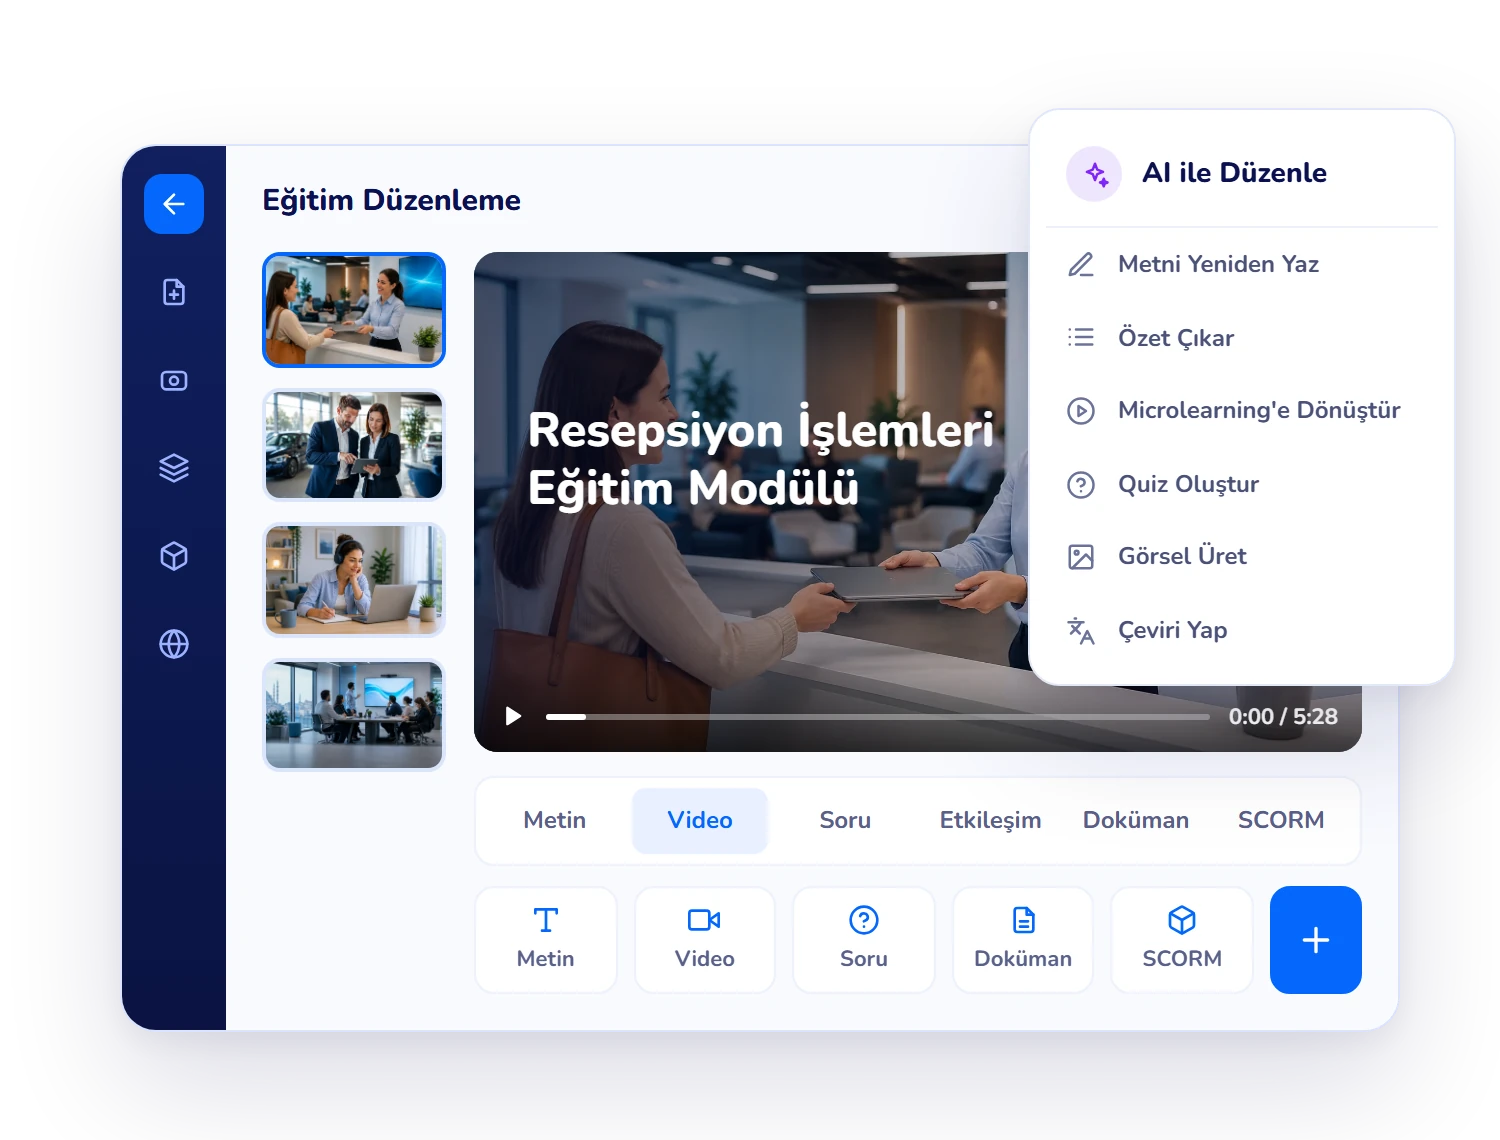
Task: Click the AI ile Düzenle title
Action: tap(1235, 173)
